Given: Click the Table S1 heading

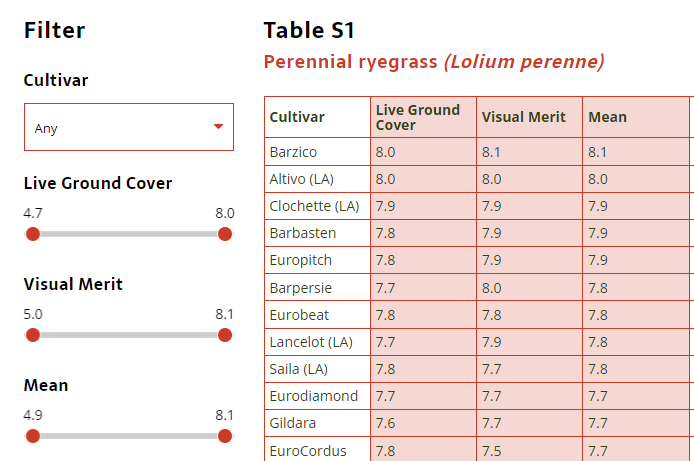Looking at the screenshot, I should pyautogui.click(x=309, y=31).
